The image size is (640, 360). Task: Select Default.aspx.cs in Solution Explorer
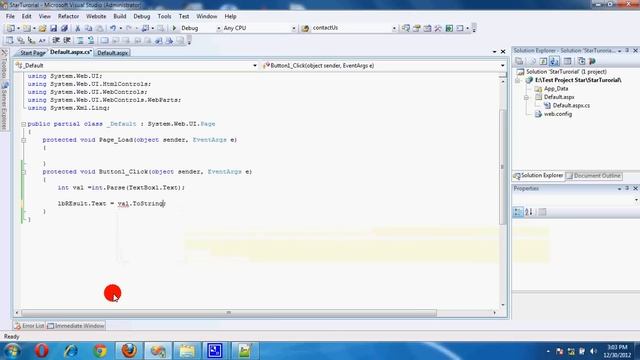click(x=567, y=106)
